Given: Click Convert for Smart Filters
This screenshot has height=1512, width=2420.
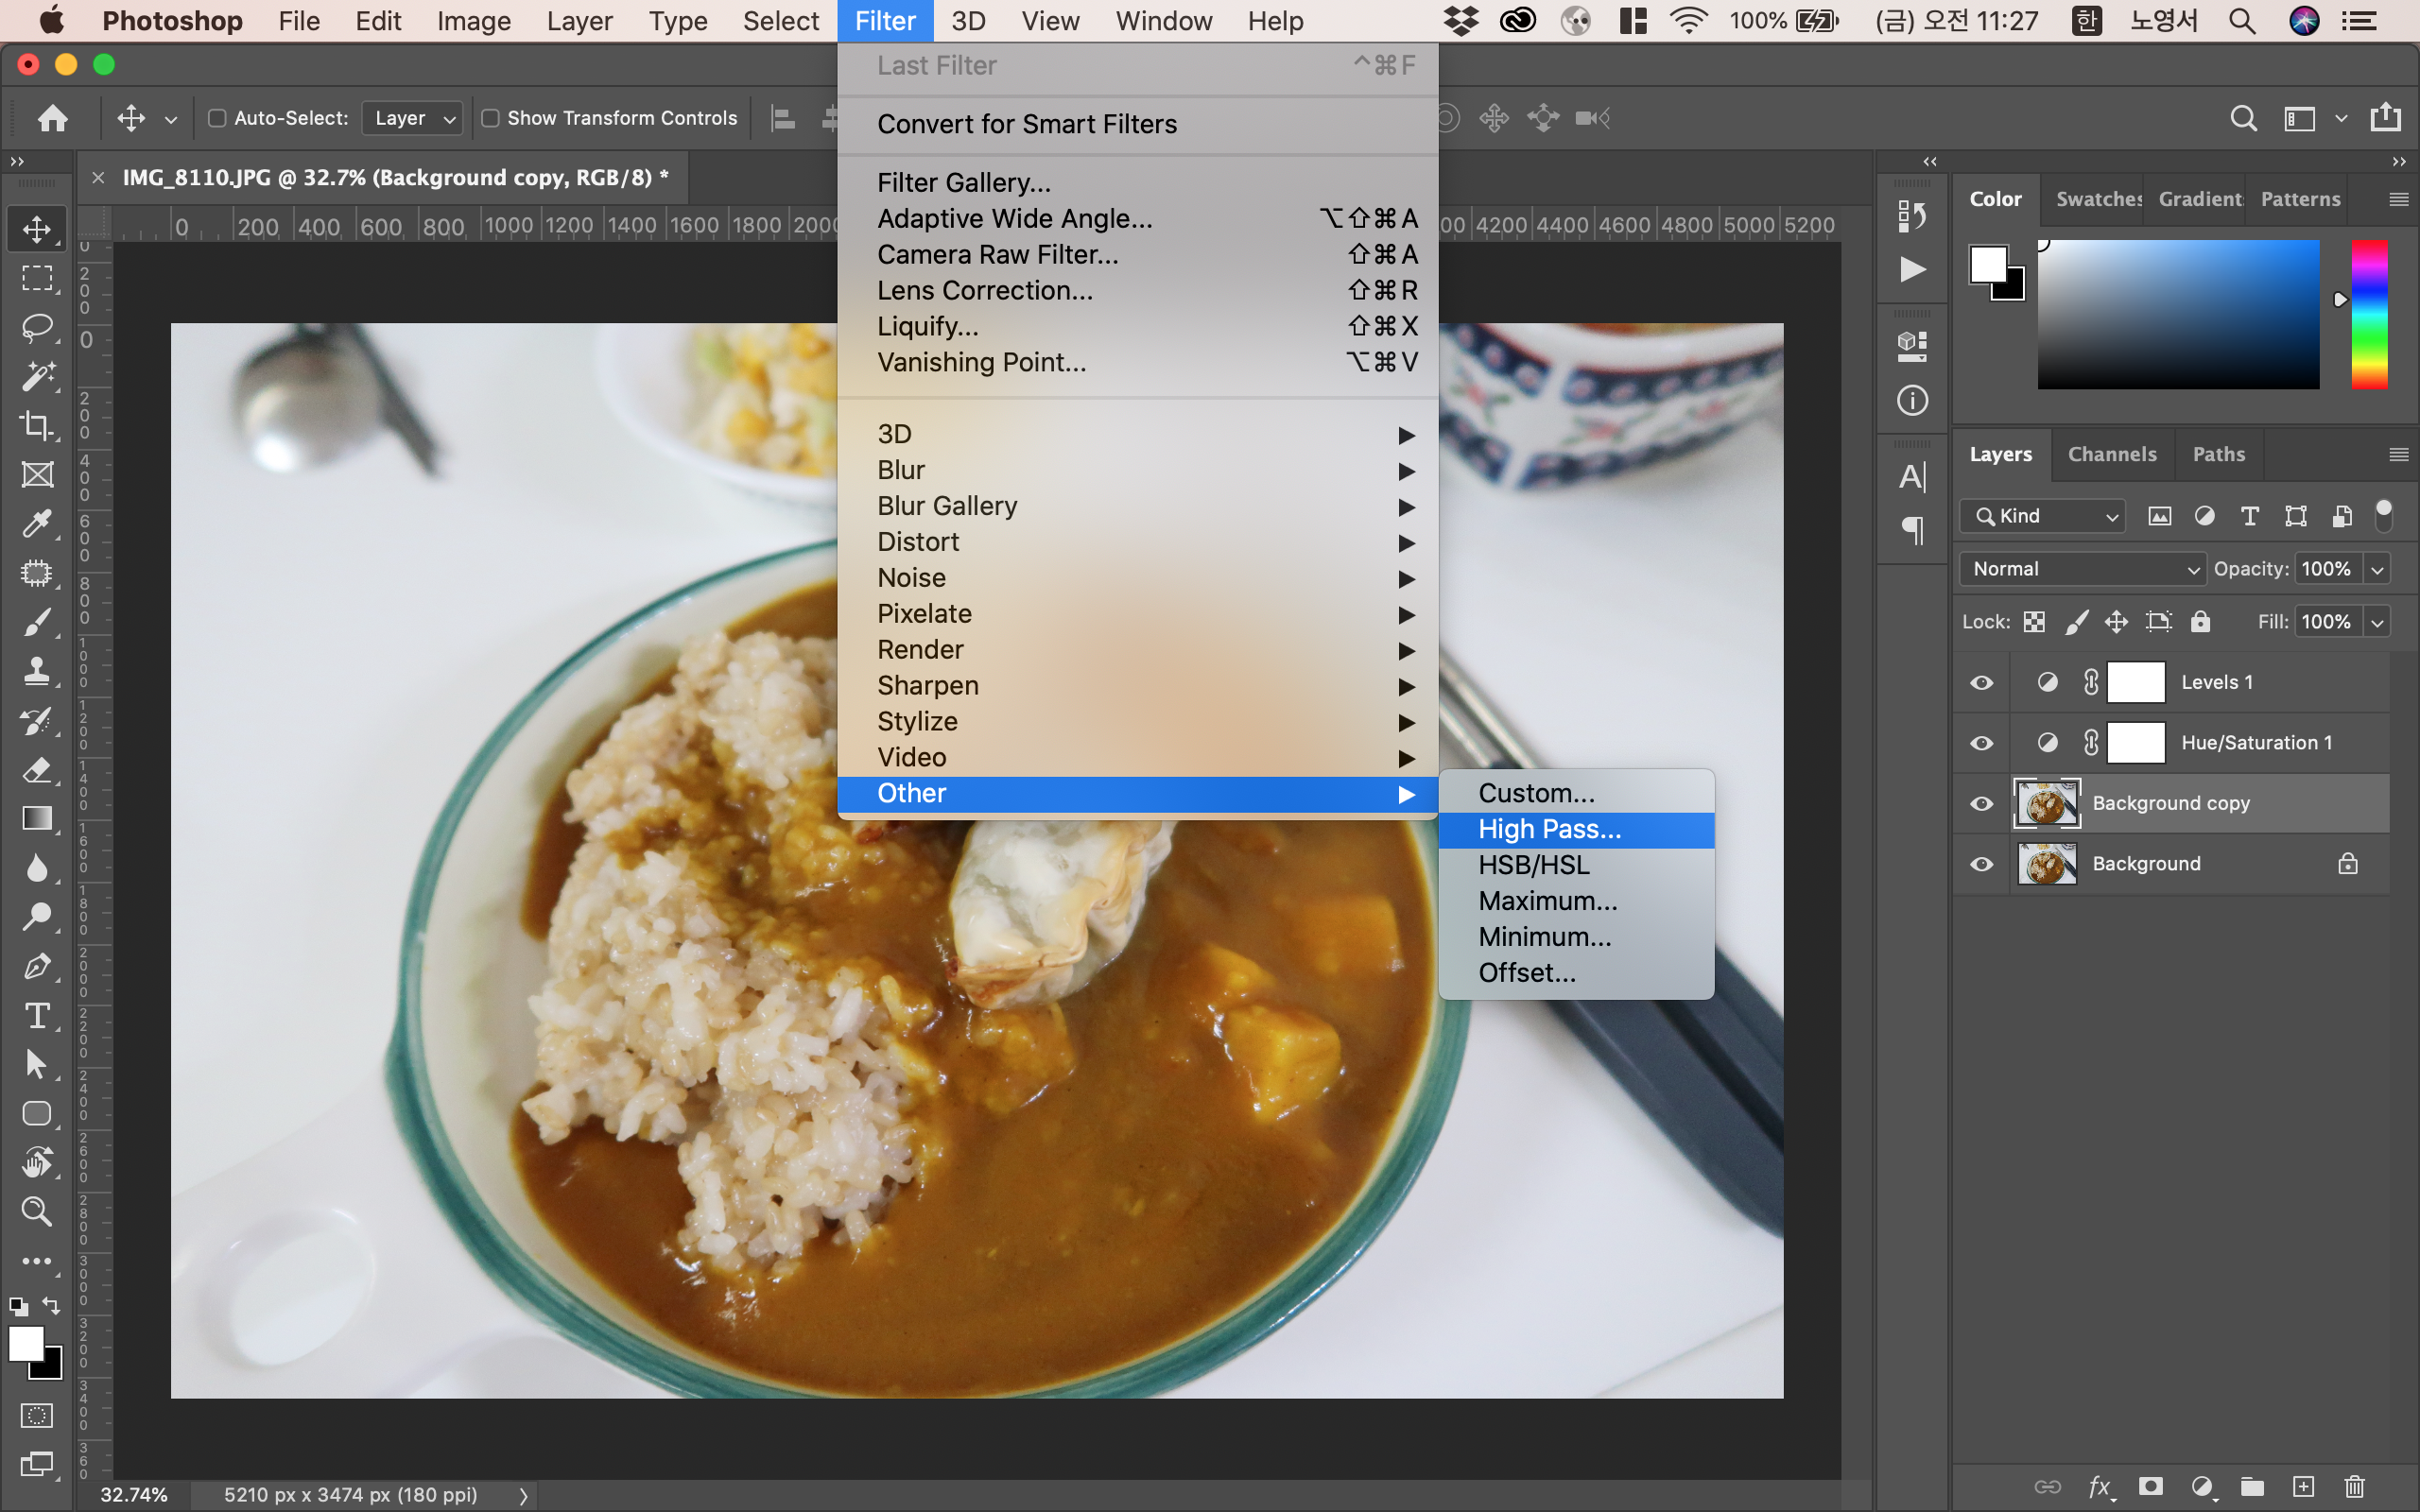Looking at the screenshot, I should [x=1026, y=124].
